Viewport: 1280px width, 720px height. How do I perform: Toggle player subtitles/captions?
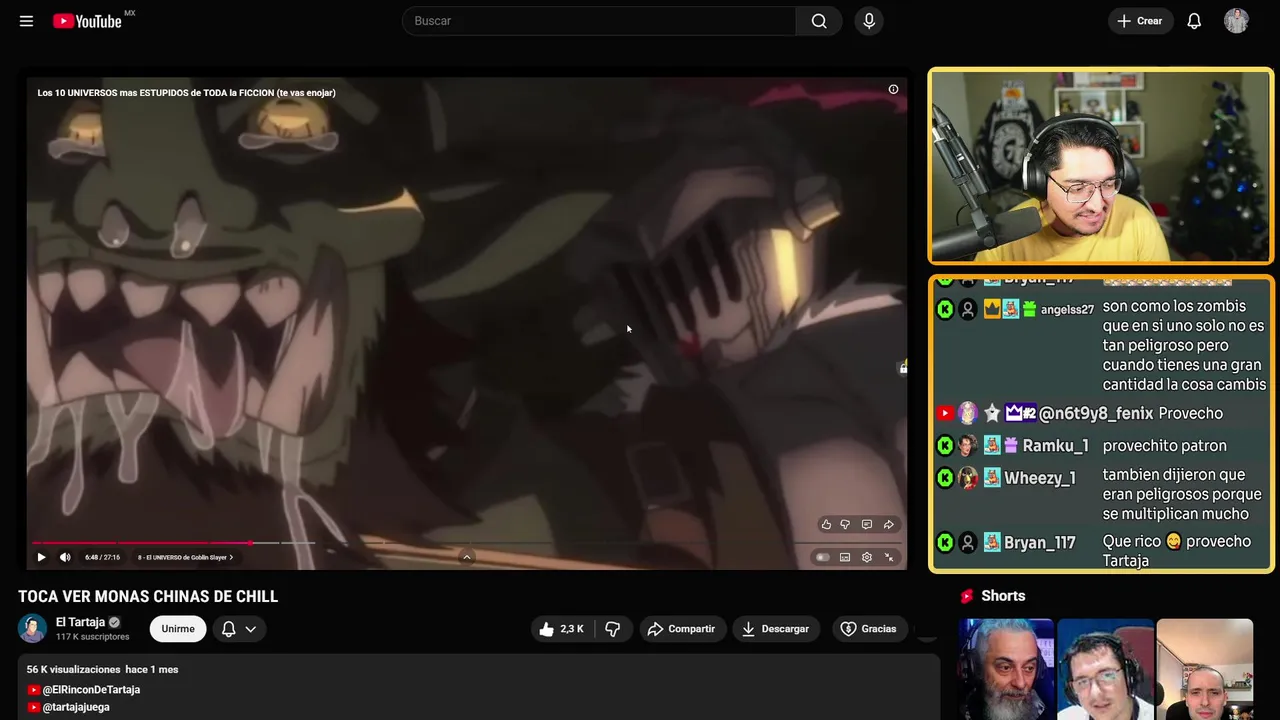[845, 557]
